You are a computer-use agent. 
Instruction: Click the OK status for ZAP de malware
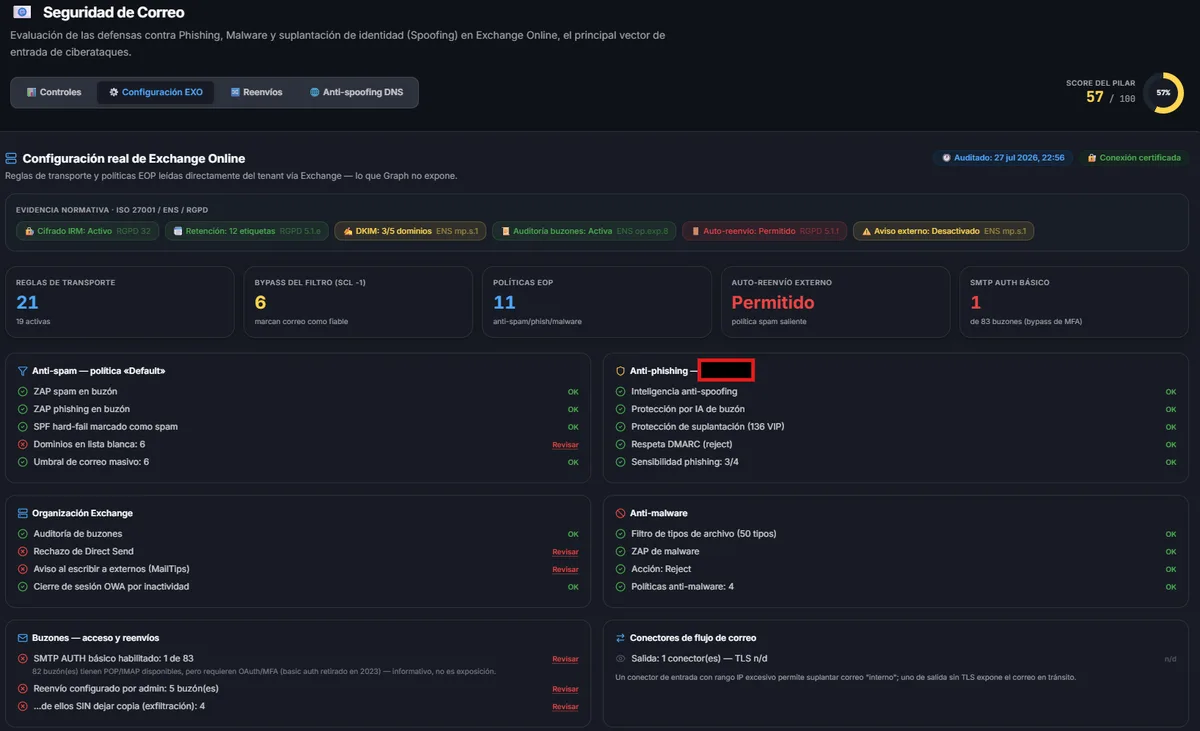coord(1171,552)
